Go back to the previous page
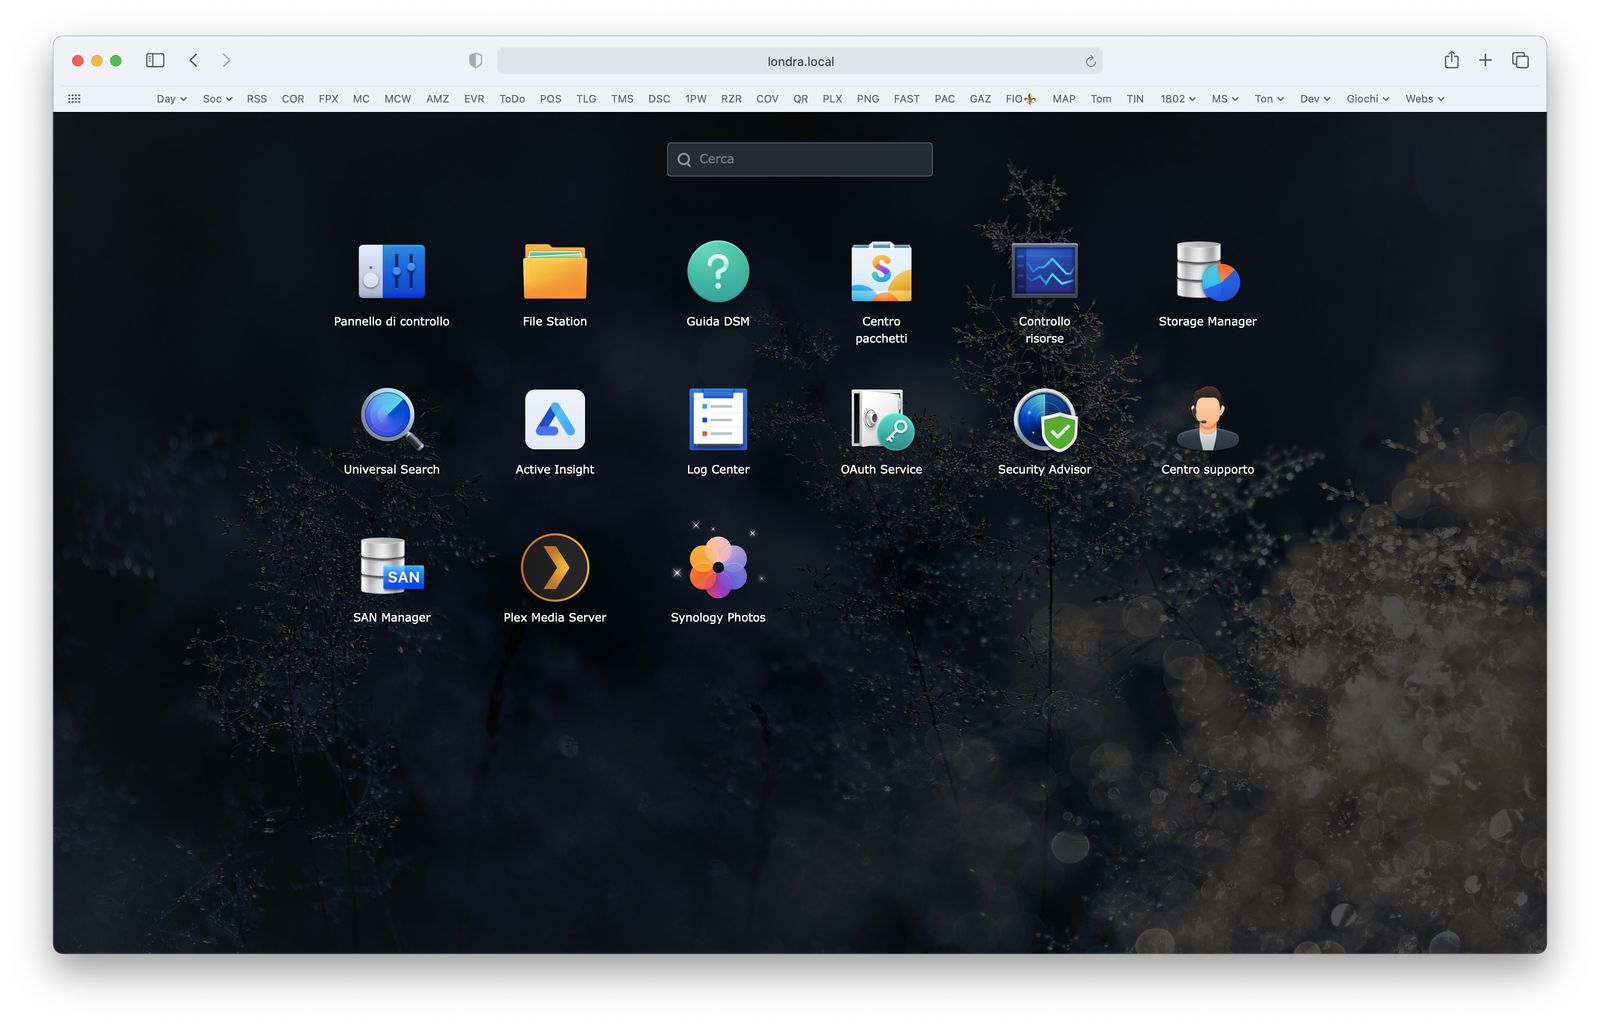Screen dimensions: 1600x1024 click(194, 60)
